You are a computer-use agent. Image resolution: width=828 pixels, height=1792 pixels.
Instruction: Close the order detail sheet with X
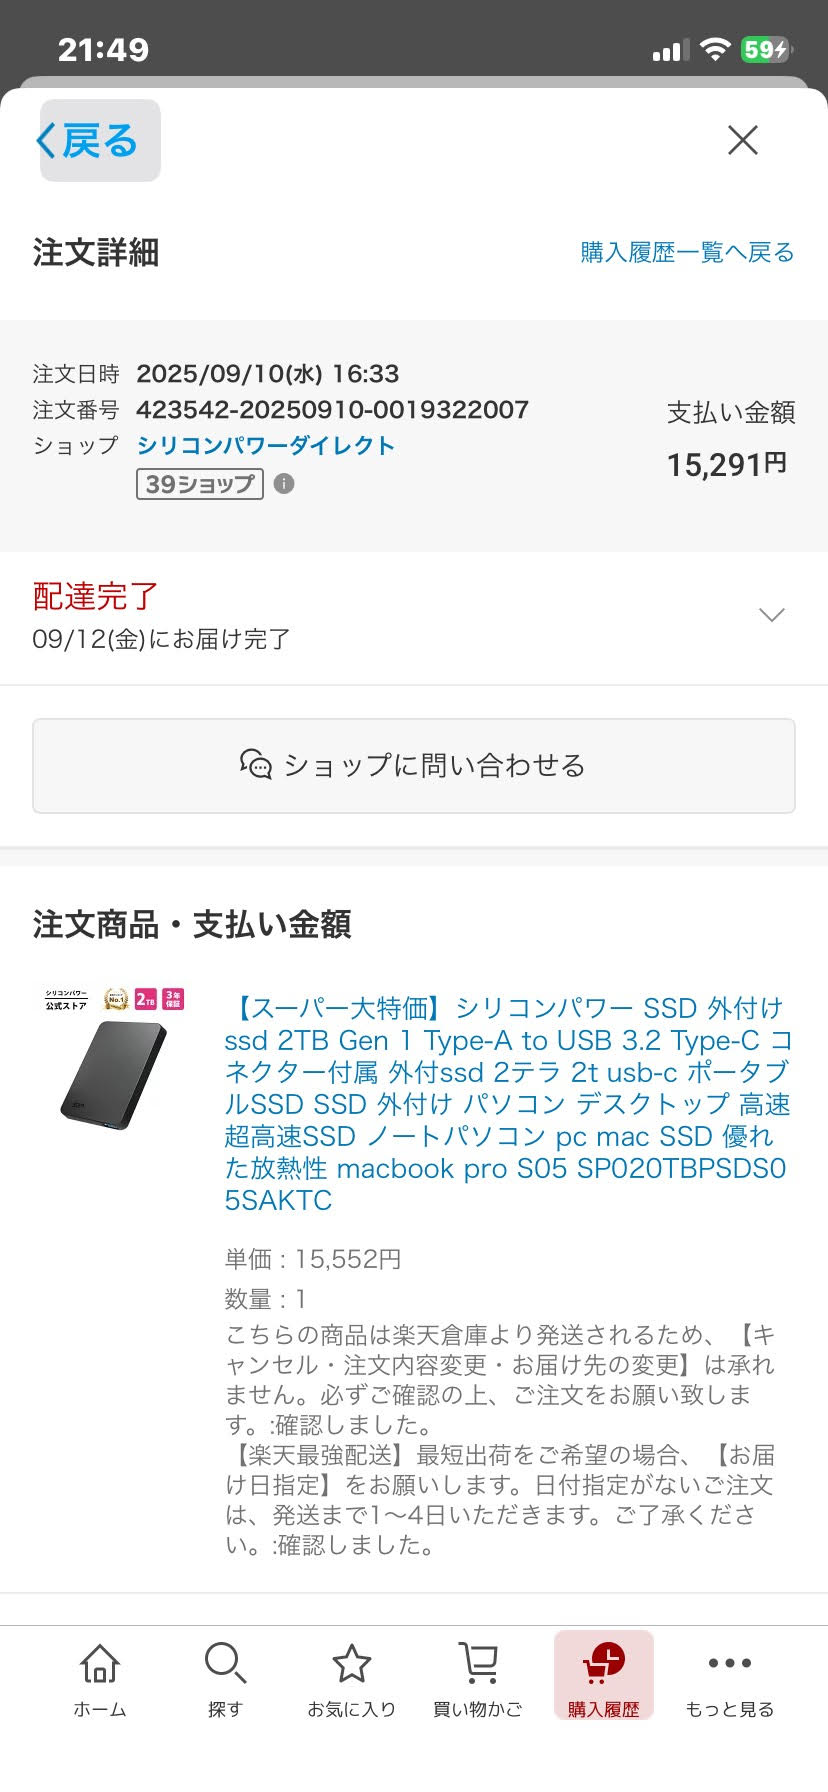pos(743,141)
